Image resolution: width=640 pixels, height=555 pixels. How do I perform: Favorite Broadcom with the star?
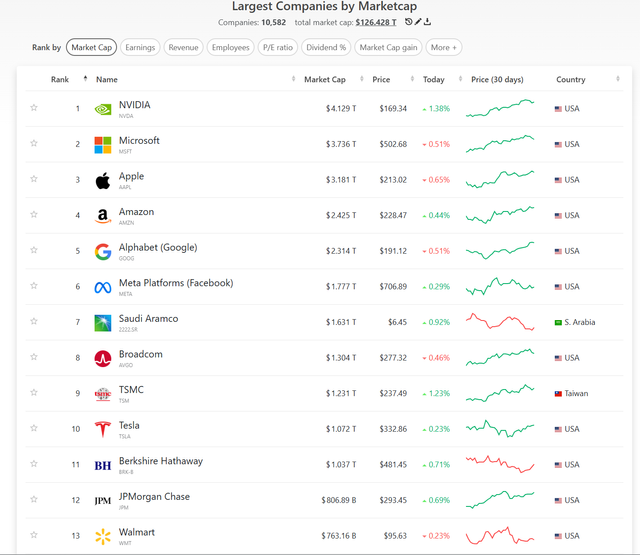(34, 356)
